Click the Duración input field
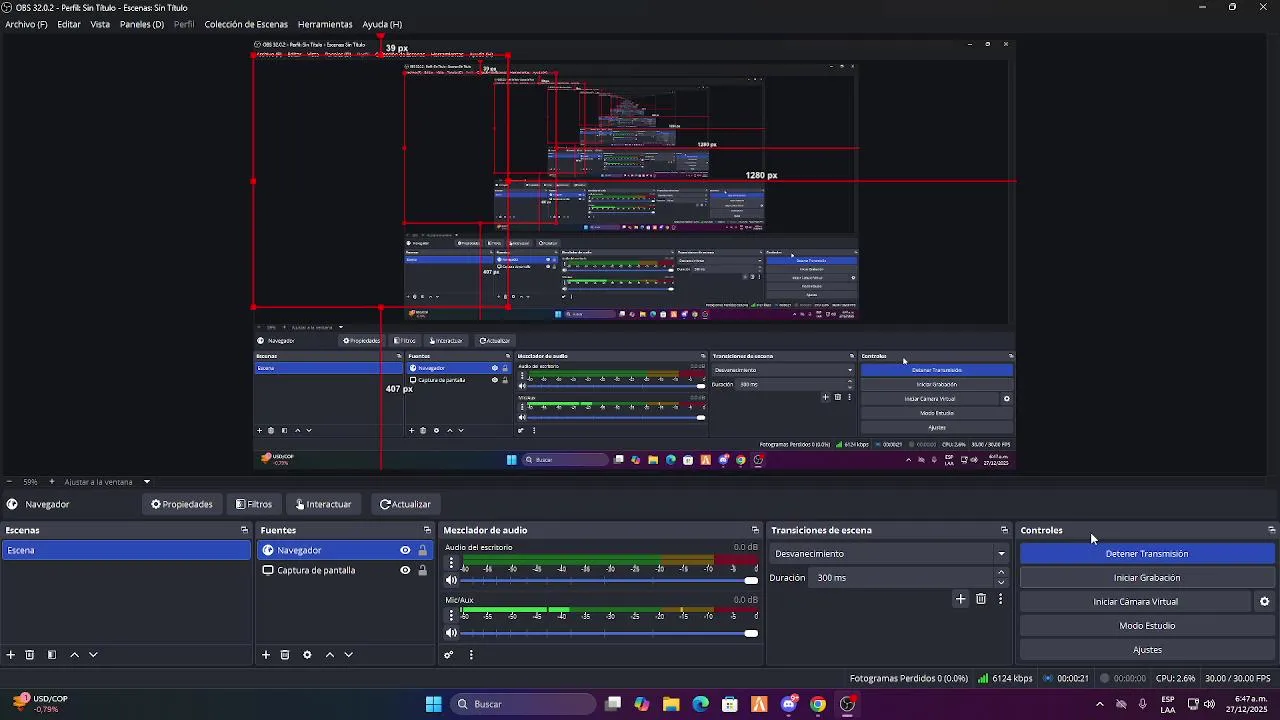 point(901,578)
